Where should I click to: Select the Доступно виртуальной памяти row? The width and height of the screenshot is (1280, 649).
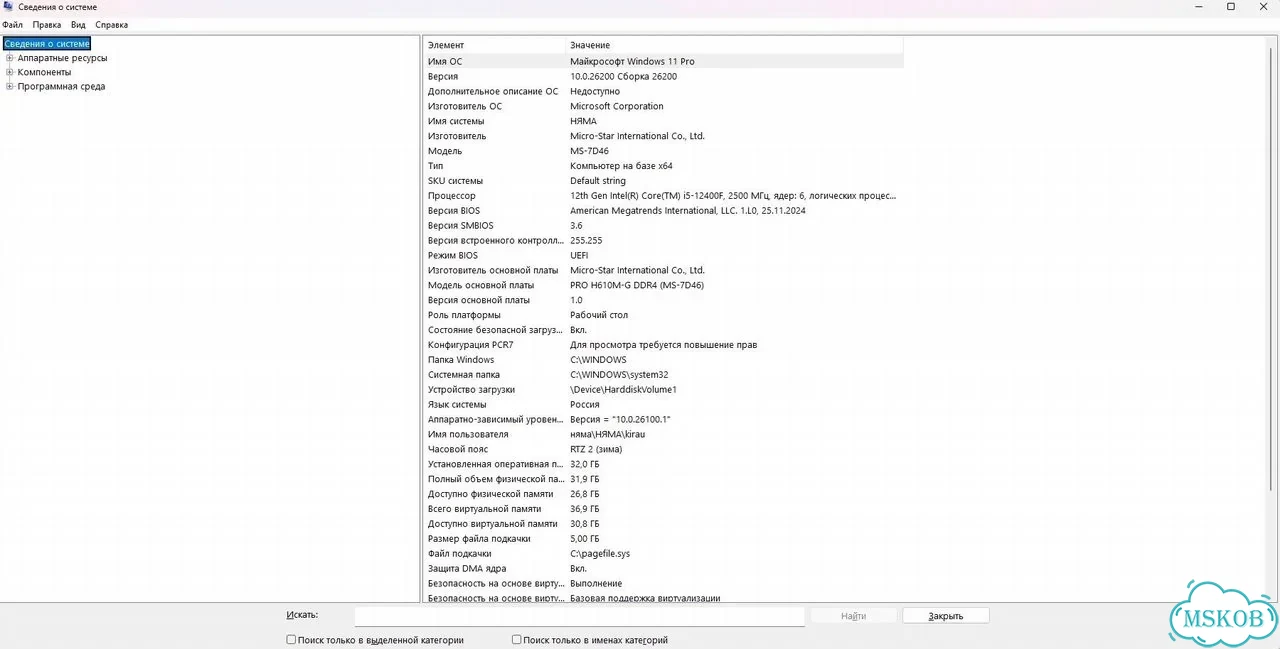point(664,524)
